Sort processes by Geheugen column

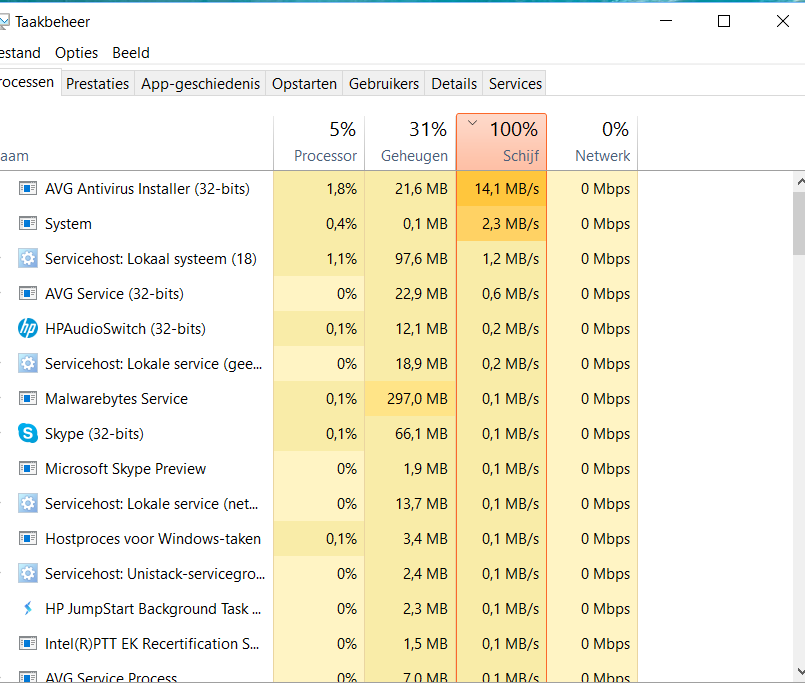tap(410, 142)
